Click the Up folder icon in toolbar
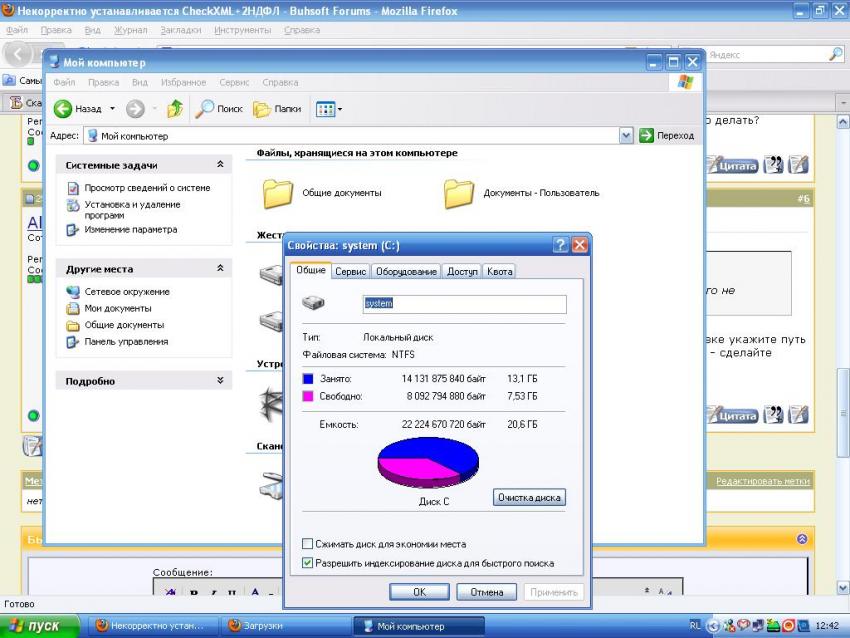Screen dimensions: 850x638 (175, 109)
